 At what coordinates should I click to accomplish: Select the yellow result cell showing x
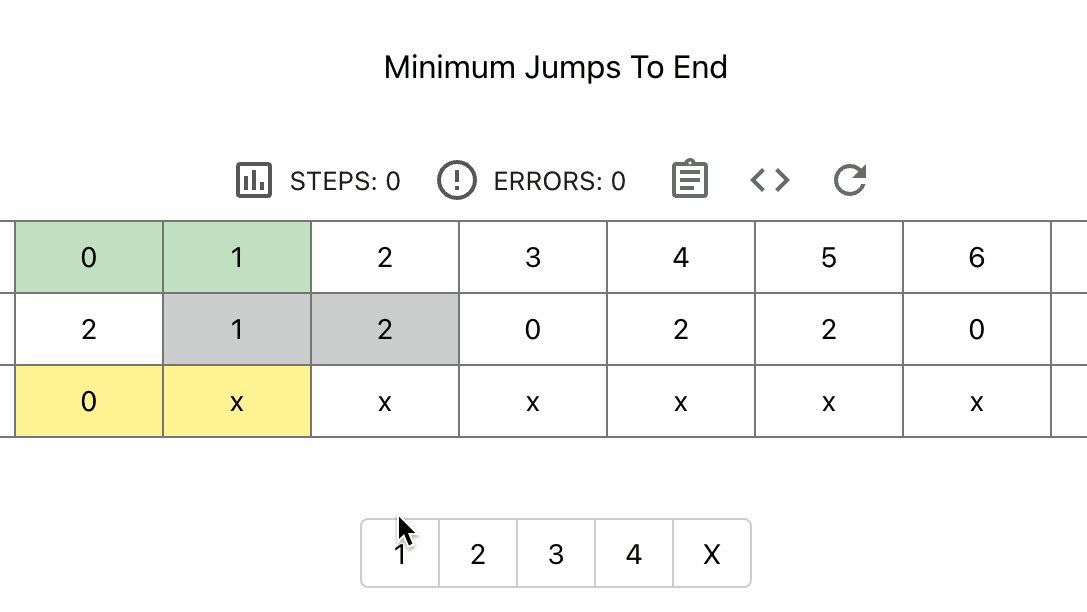pos(237,402)
